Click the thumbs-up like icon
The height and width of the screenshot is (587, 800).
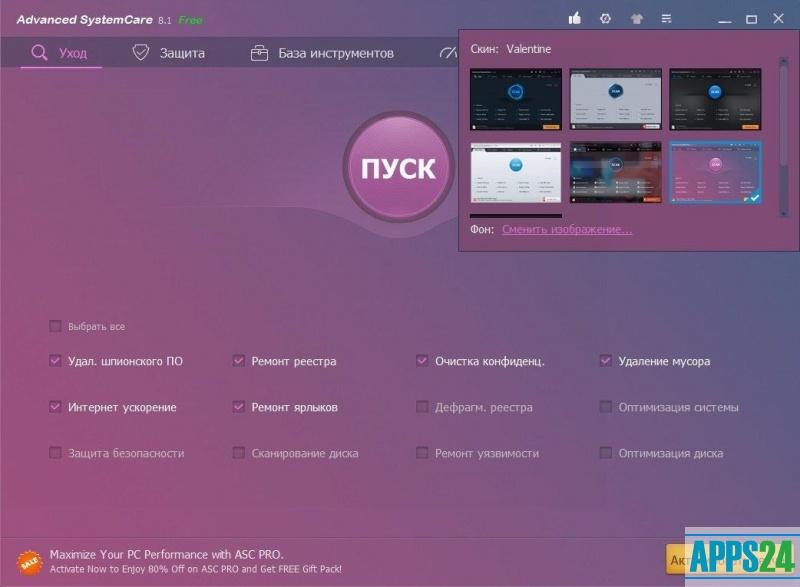(574, 19)
